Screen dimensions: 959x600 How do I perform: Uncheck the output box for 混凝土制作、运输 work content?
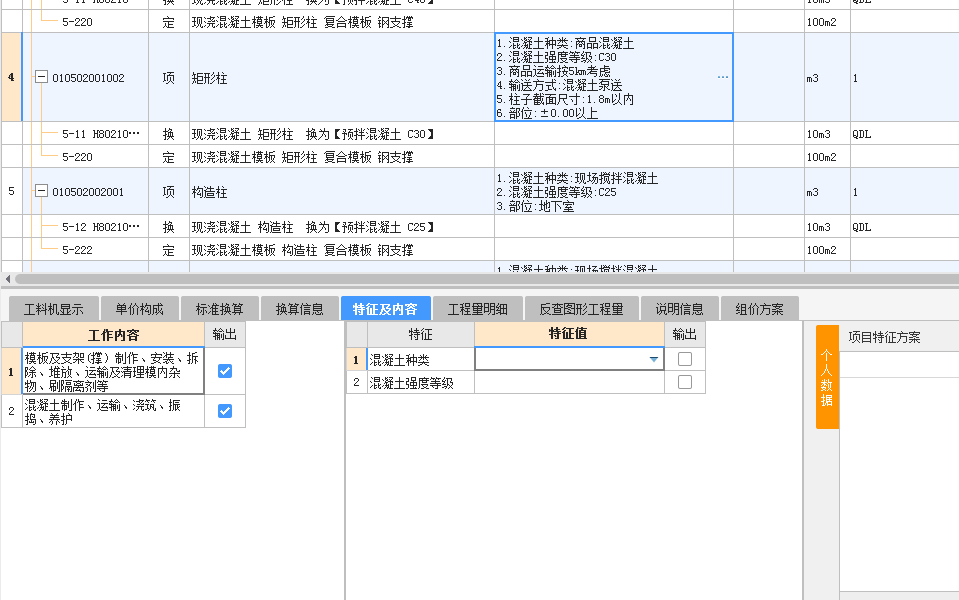225,411
